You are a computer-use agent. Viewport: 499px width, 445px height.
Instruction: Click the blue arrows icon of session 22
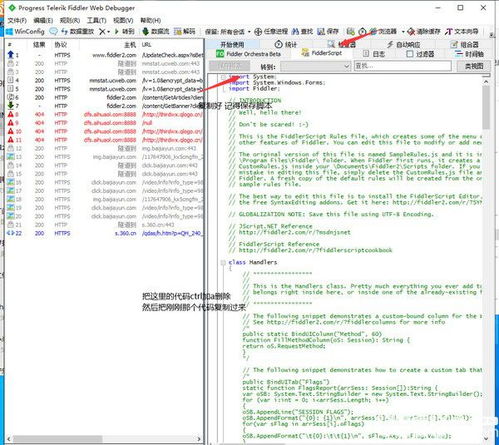[10, 233]
